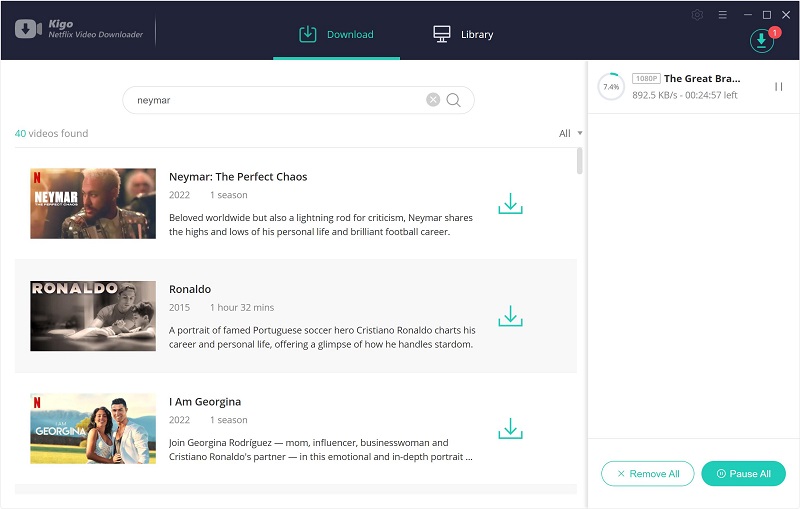
Task: Open the All filter dropdown
Action: [x=570, y=134]
